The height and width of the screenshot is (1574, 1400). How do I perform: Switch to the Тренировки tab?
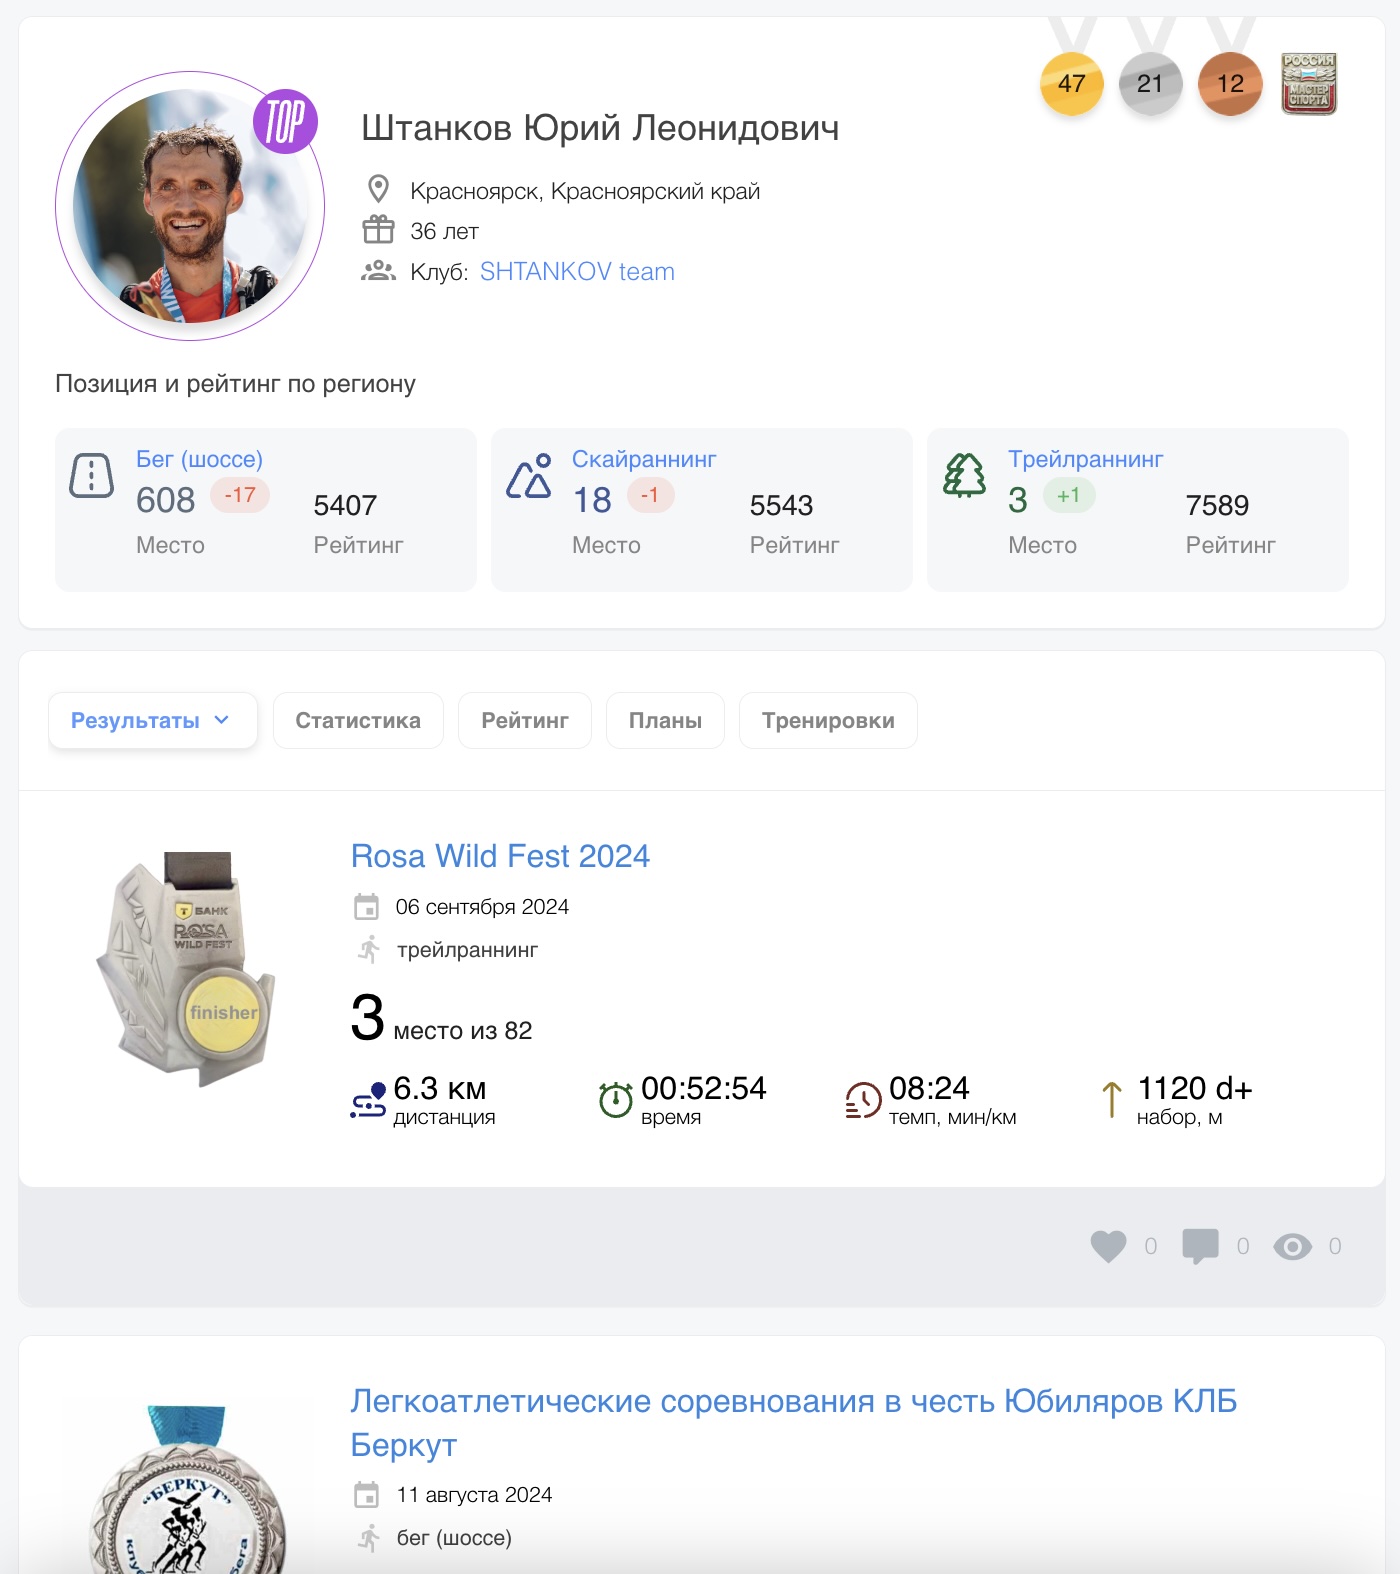tap(828, 720)
